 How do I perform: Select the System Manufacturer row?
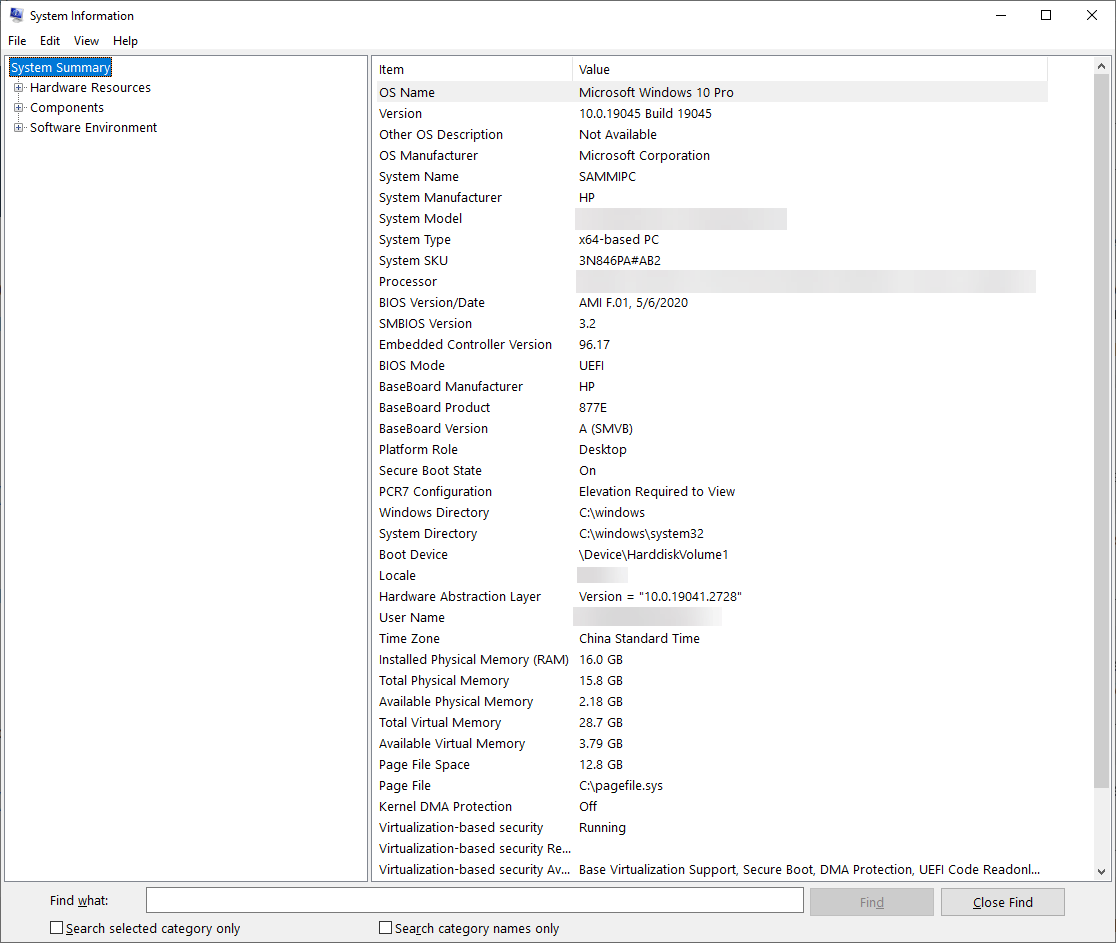712,197
